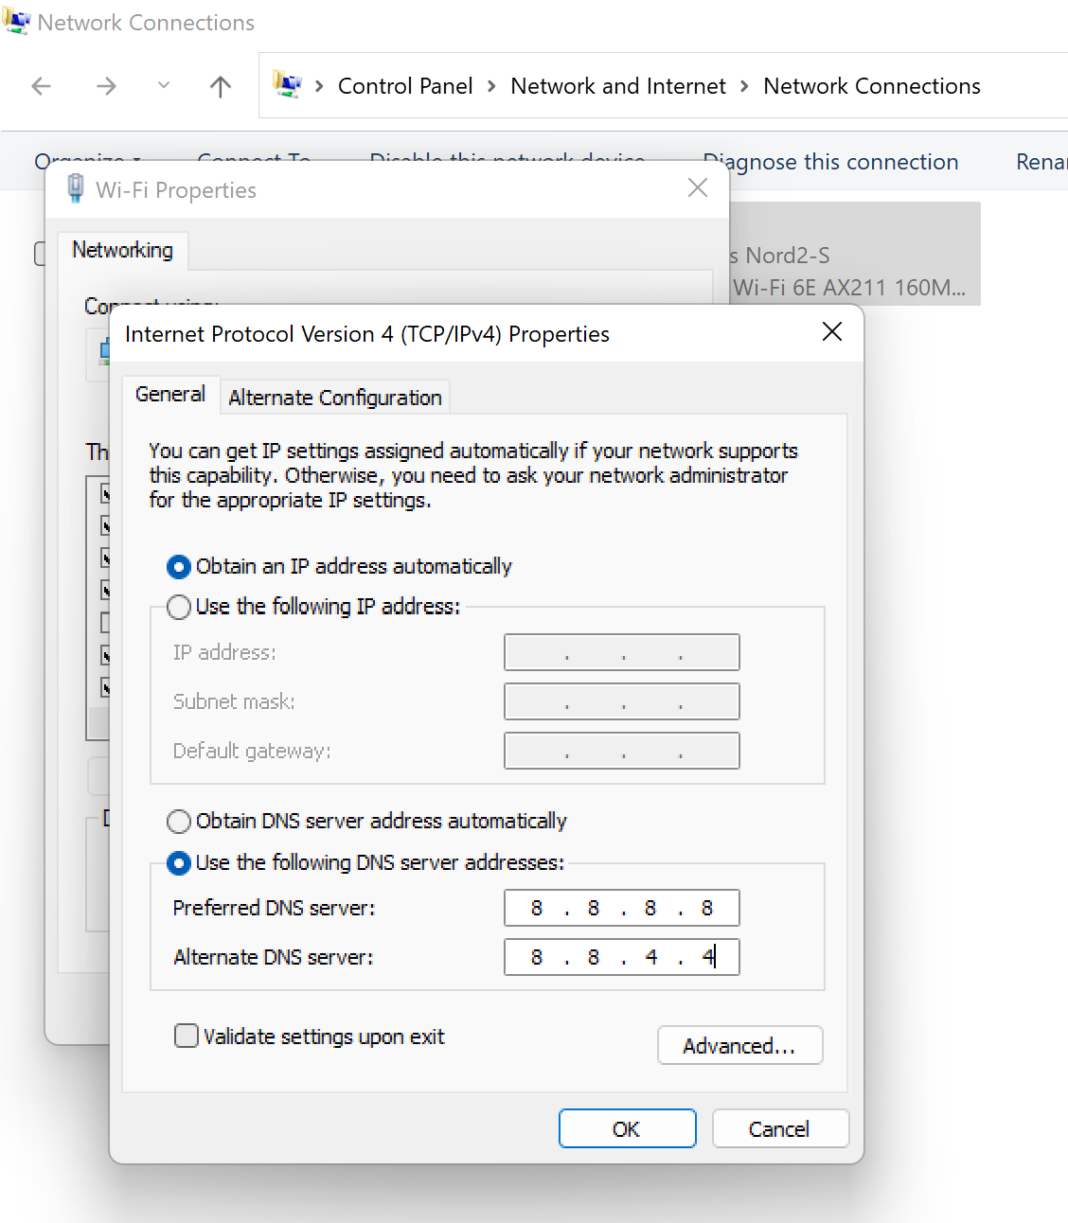
Task: Open the Organize dropdown menu
Action: point(87,162)
